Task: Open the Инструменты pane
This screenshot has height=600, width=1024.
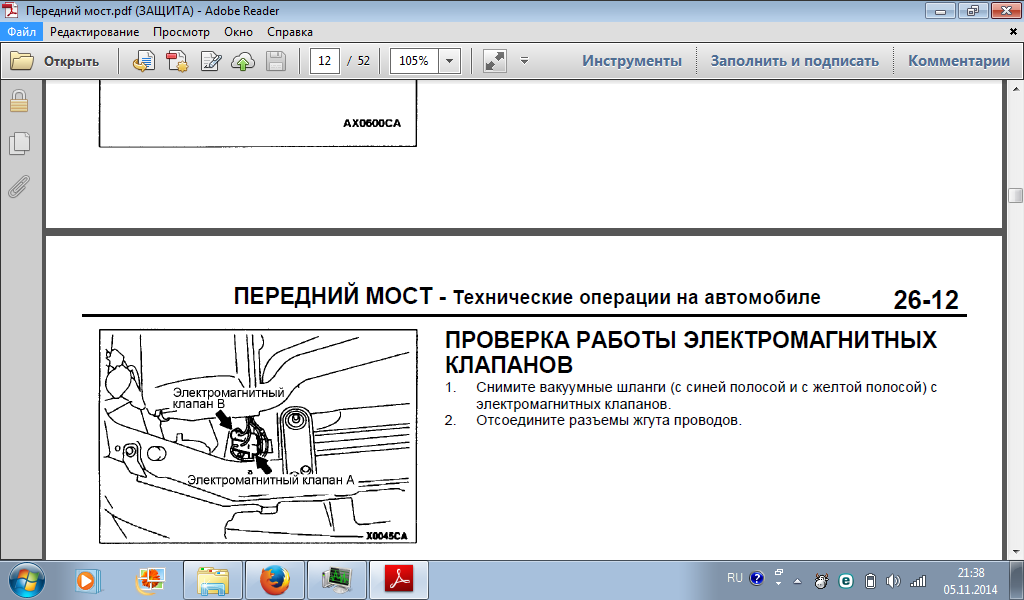Action: (x=632, y=61)
